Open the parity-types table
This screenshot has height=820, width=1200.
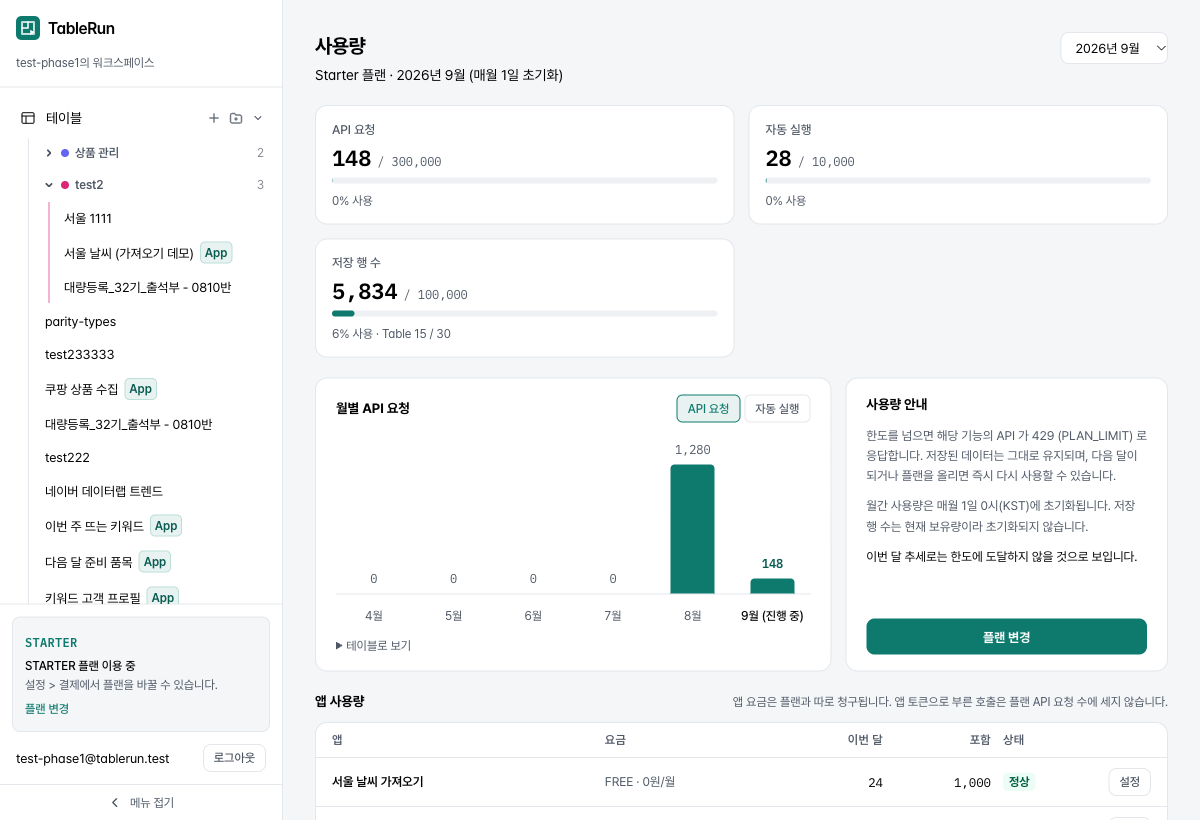80,322
